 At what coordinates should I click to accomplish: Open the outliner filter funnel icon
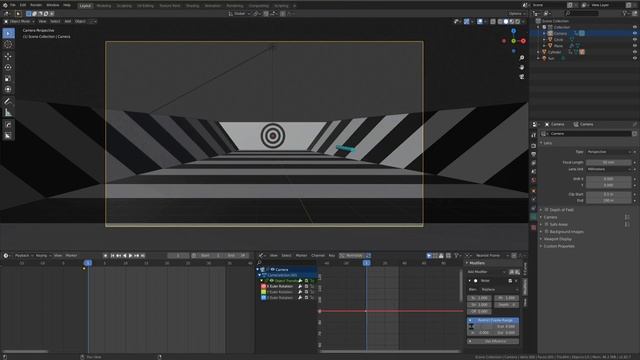coord(624,13)
